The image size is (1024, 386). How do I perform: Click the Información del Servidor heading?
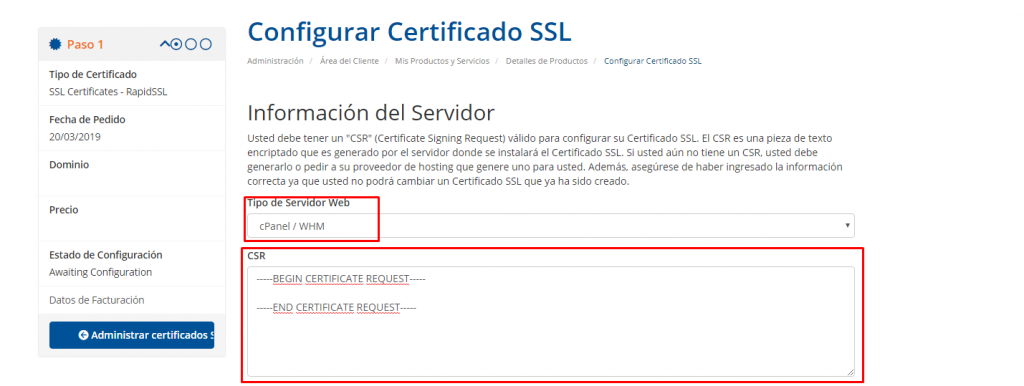371,113
